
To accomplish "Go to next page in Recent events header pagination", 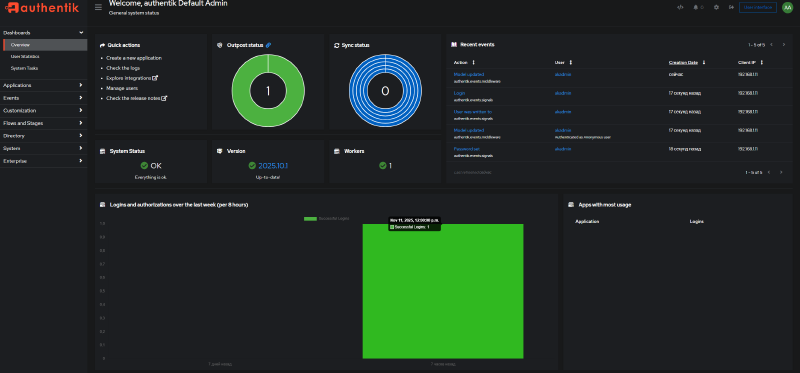I will click(x=784, y=45).
